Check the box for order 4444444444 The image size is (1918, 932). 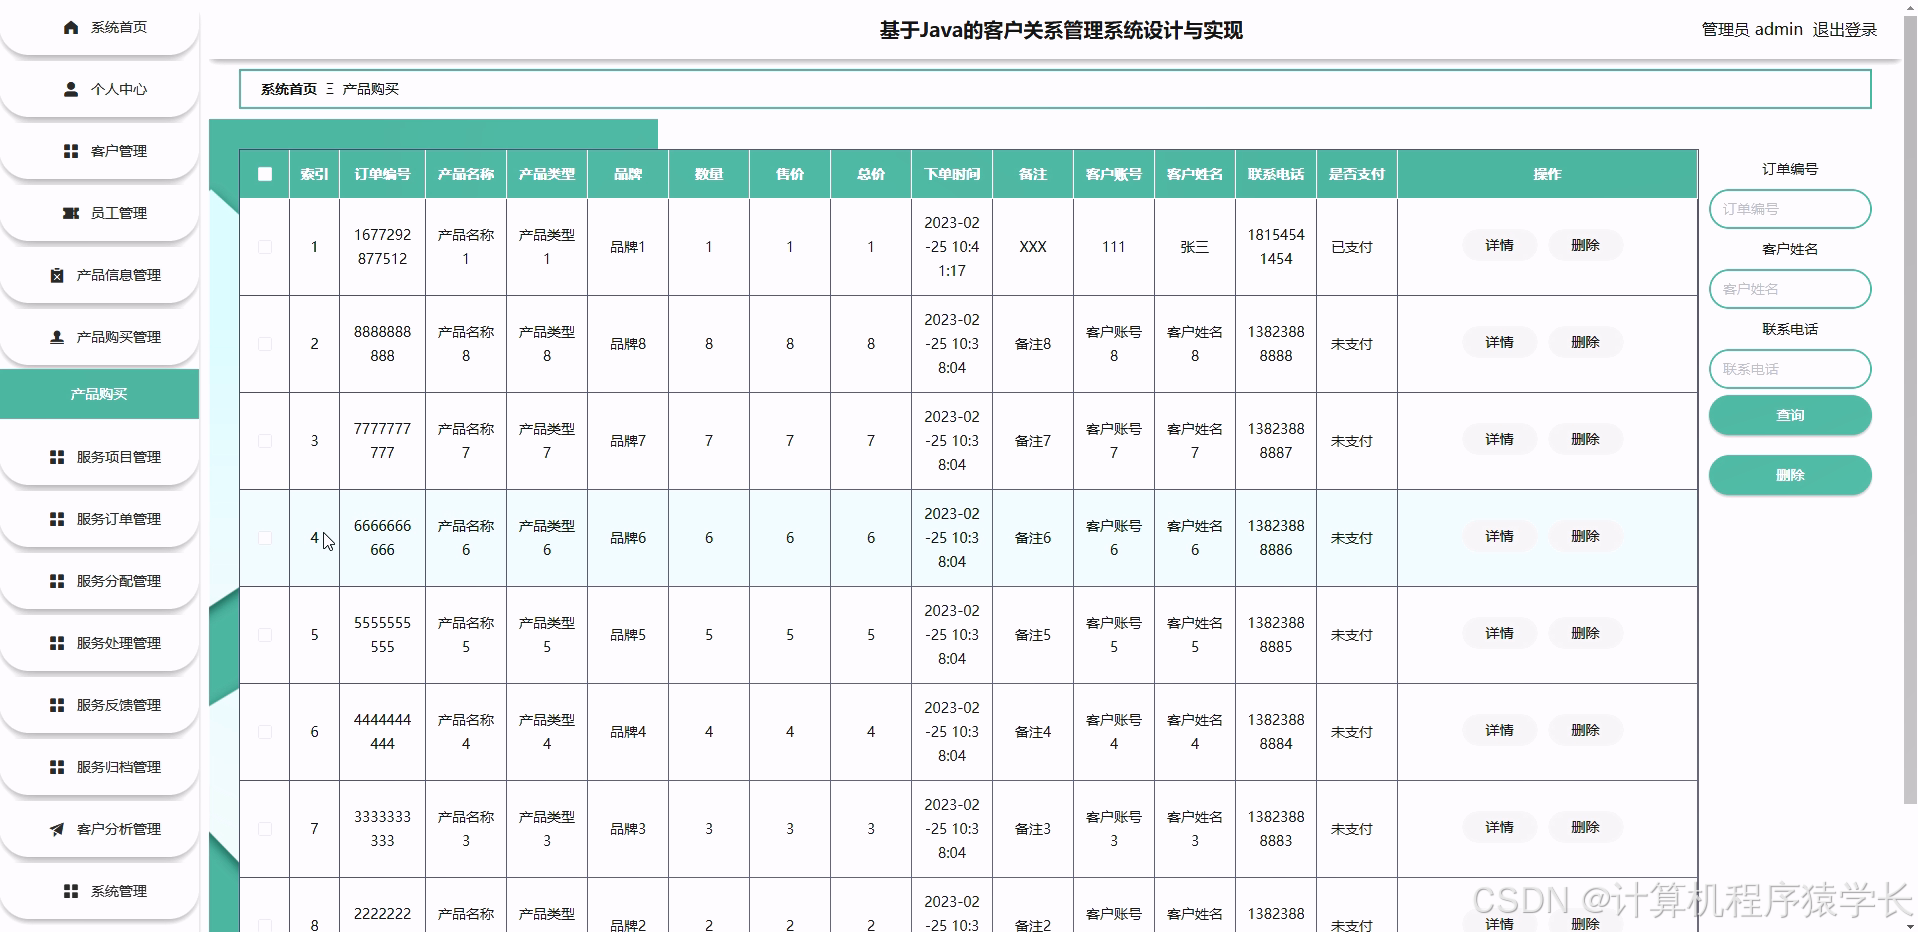click(x=265, y=732)
